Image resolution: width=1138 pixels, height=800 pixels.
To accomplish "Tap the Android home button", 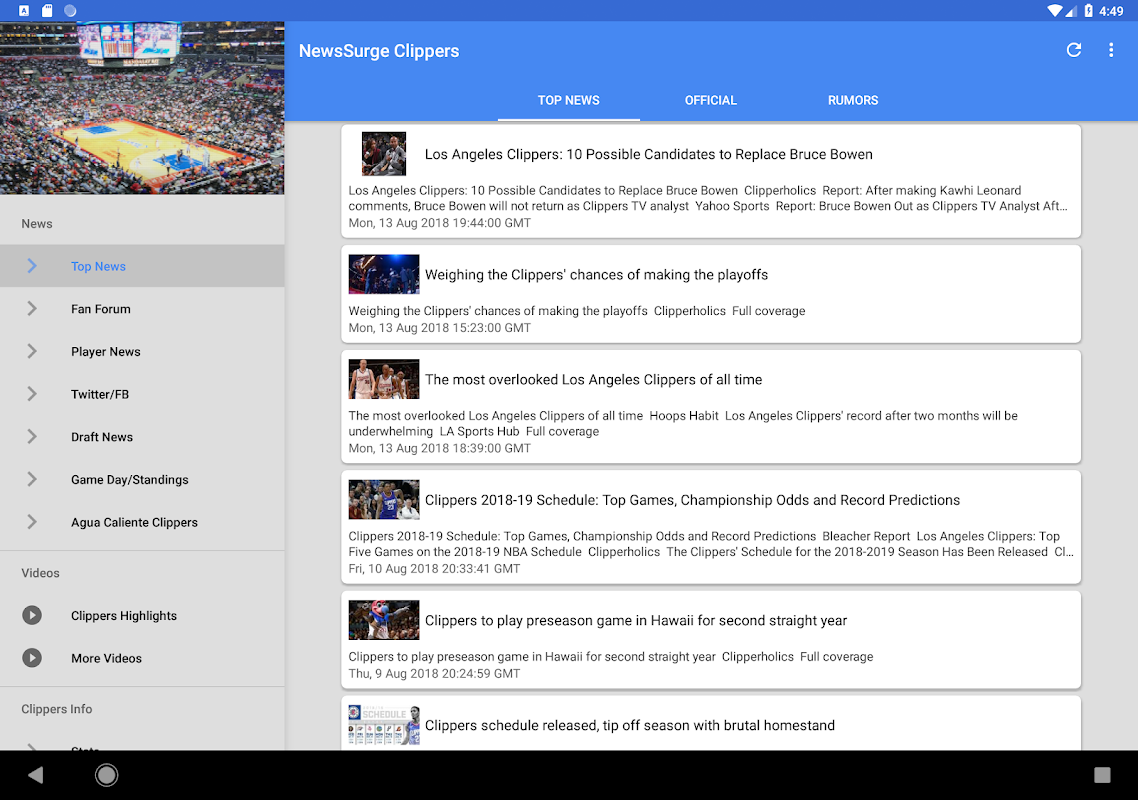I will click(x=107, y=775).
